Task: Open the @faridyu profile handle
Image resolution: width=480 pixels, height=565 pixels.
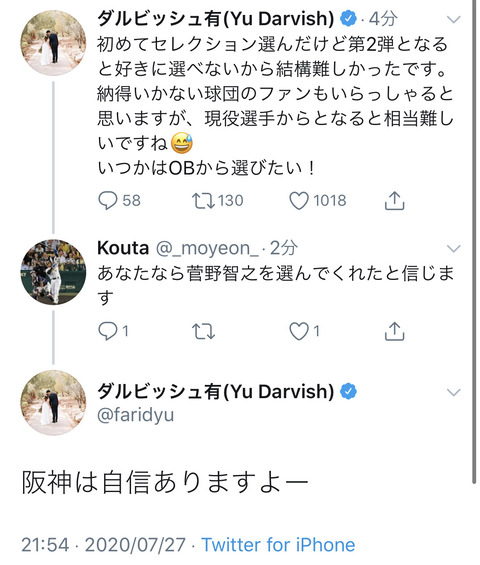Action: pos(135,414)
